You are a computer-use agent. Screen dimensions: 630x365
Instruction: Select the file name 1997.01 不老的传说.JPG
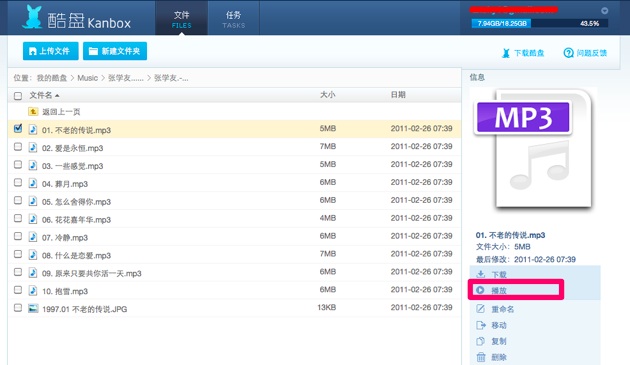click(x=84, y=309)
